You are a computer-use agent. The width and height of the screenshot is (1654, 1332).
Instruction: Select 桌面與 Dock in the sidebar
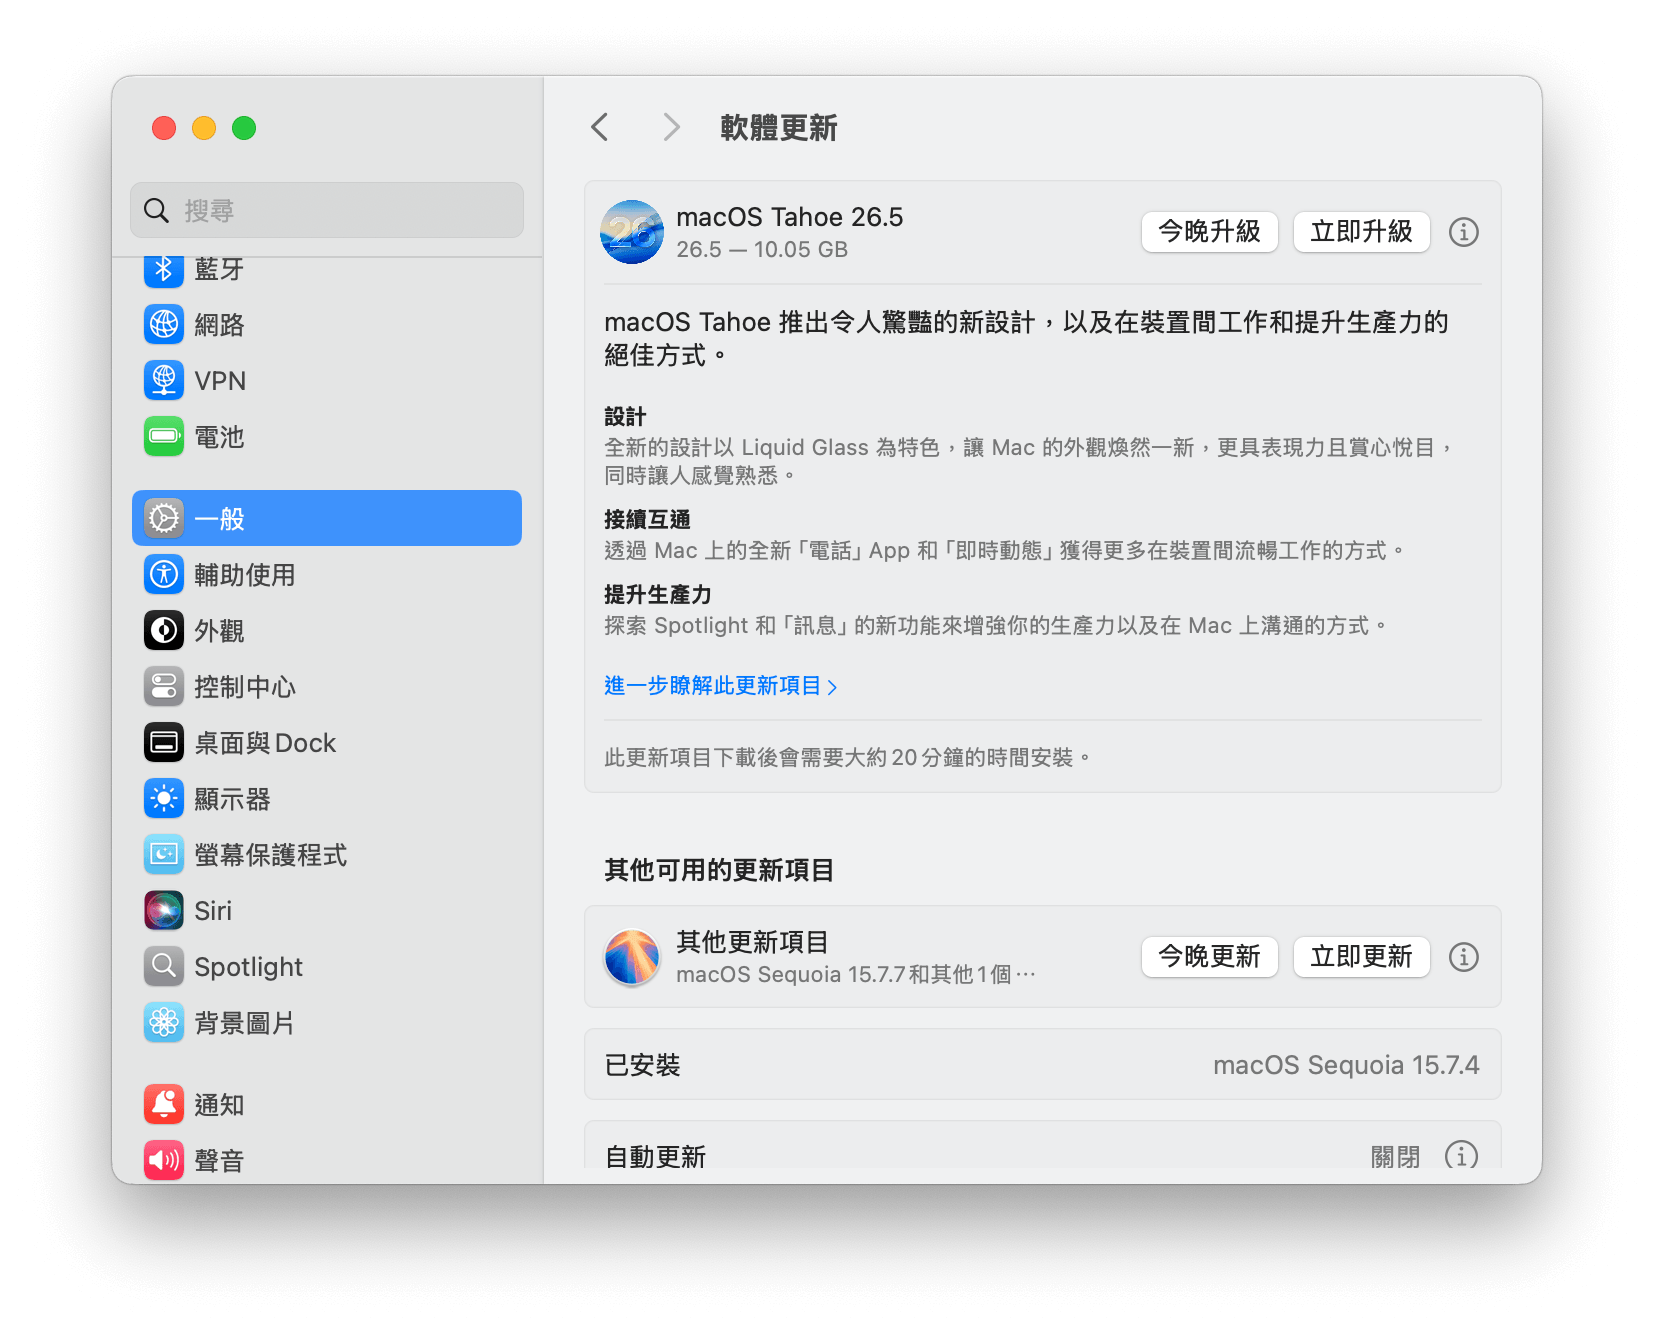(327, 742)
